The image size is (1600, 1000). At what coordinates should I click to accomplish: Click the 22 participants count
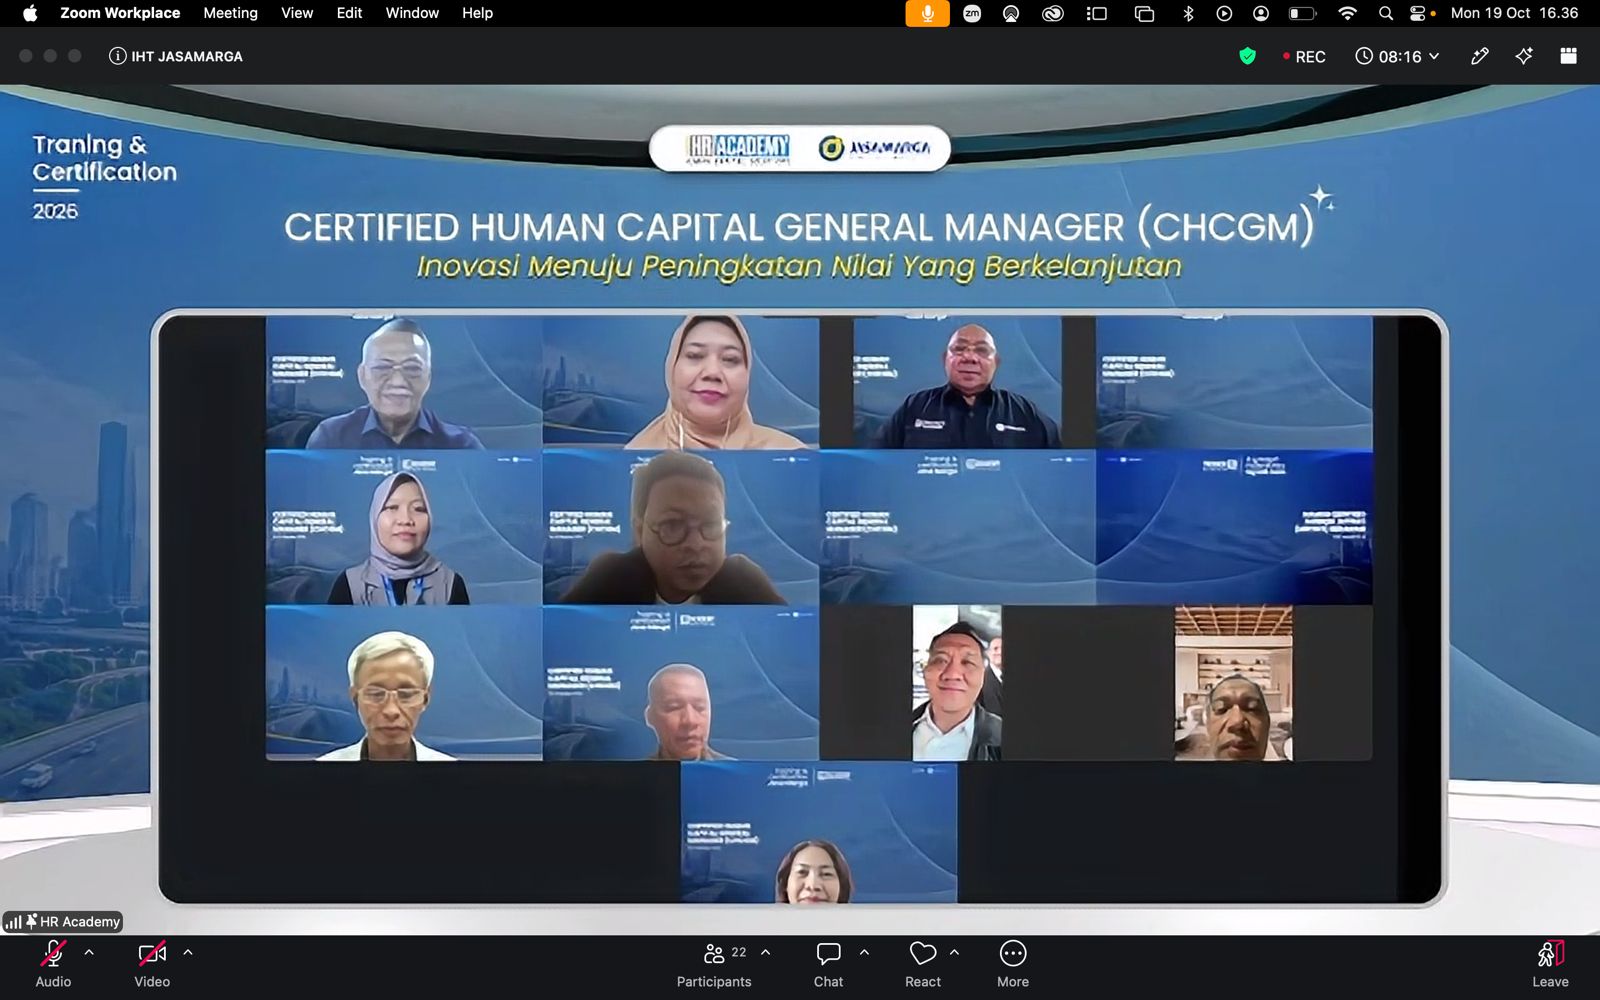(739, 952)
